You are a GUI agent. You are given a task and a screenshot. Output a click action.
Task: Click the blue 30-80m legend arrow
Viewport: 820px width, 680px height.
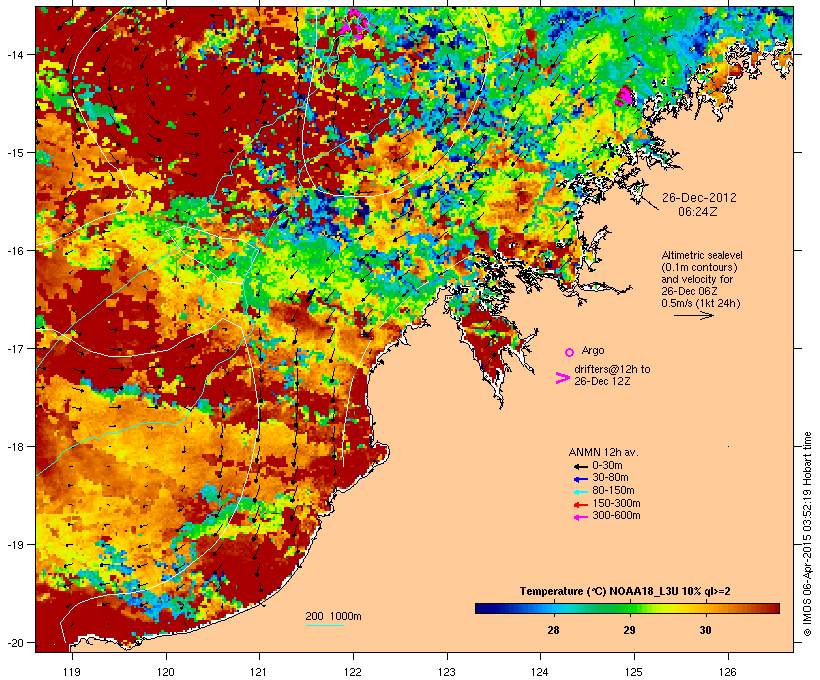point(580,479)
